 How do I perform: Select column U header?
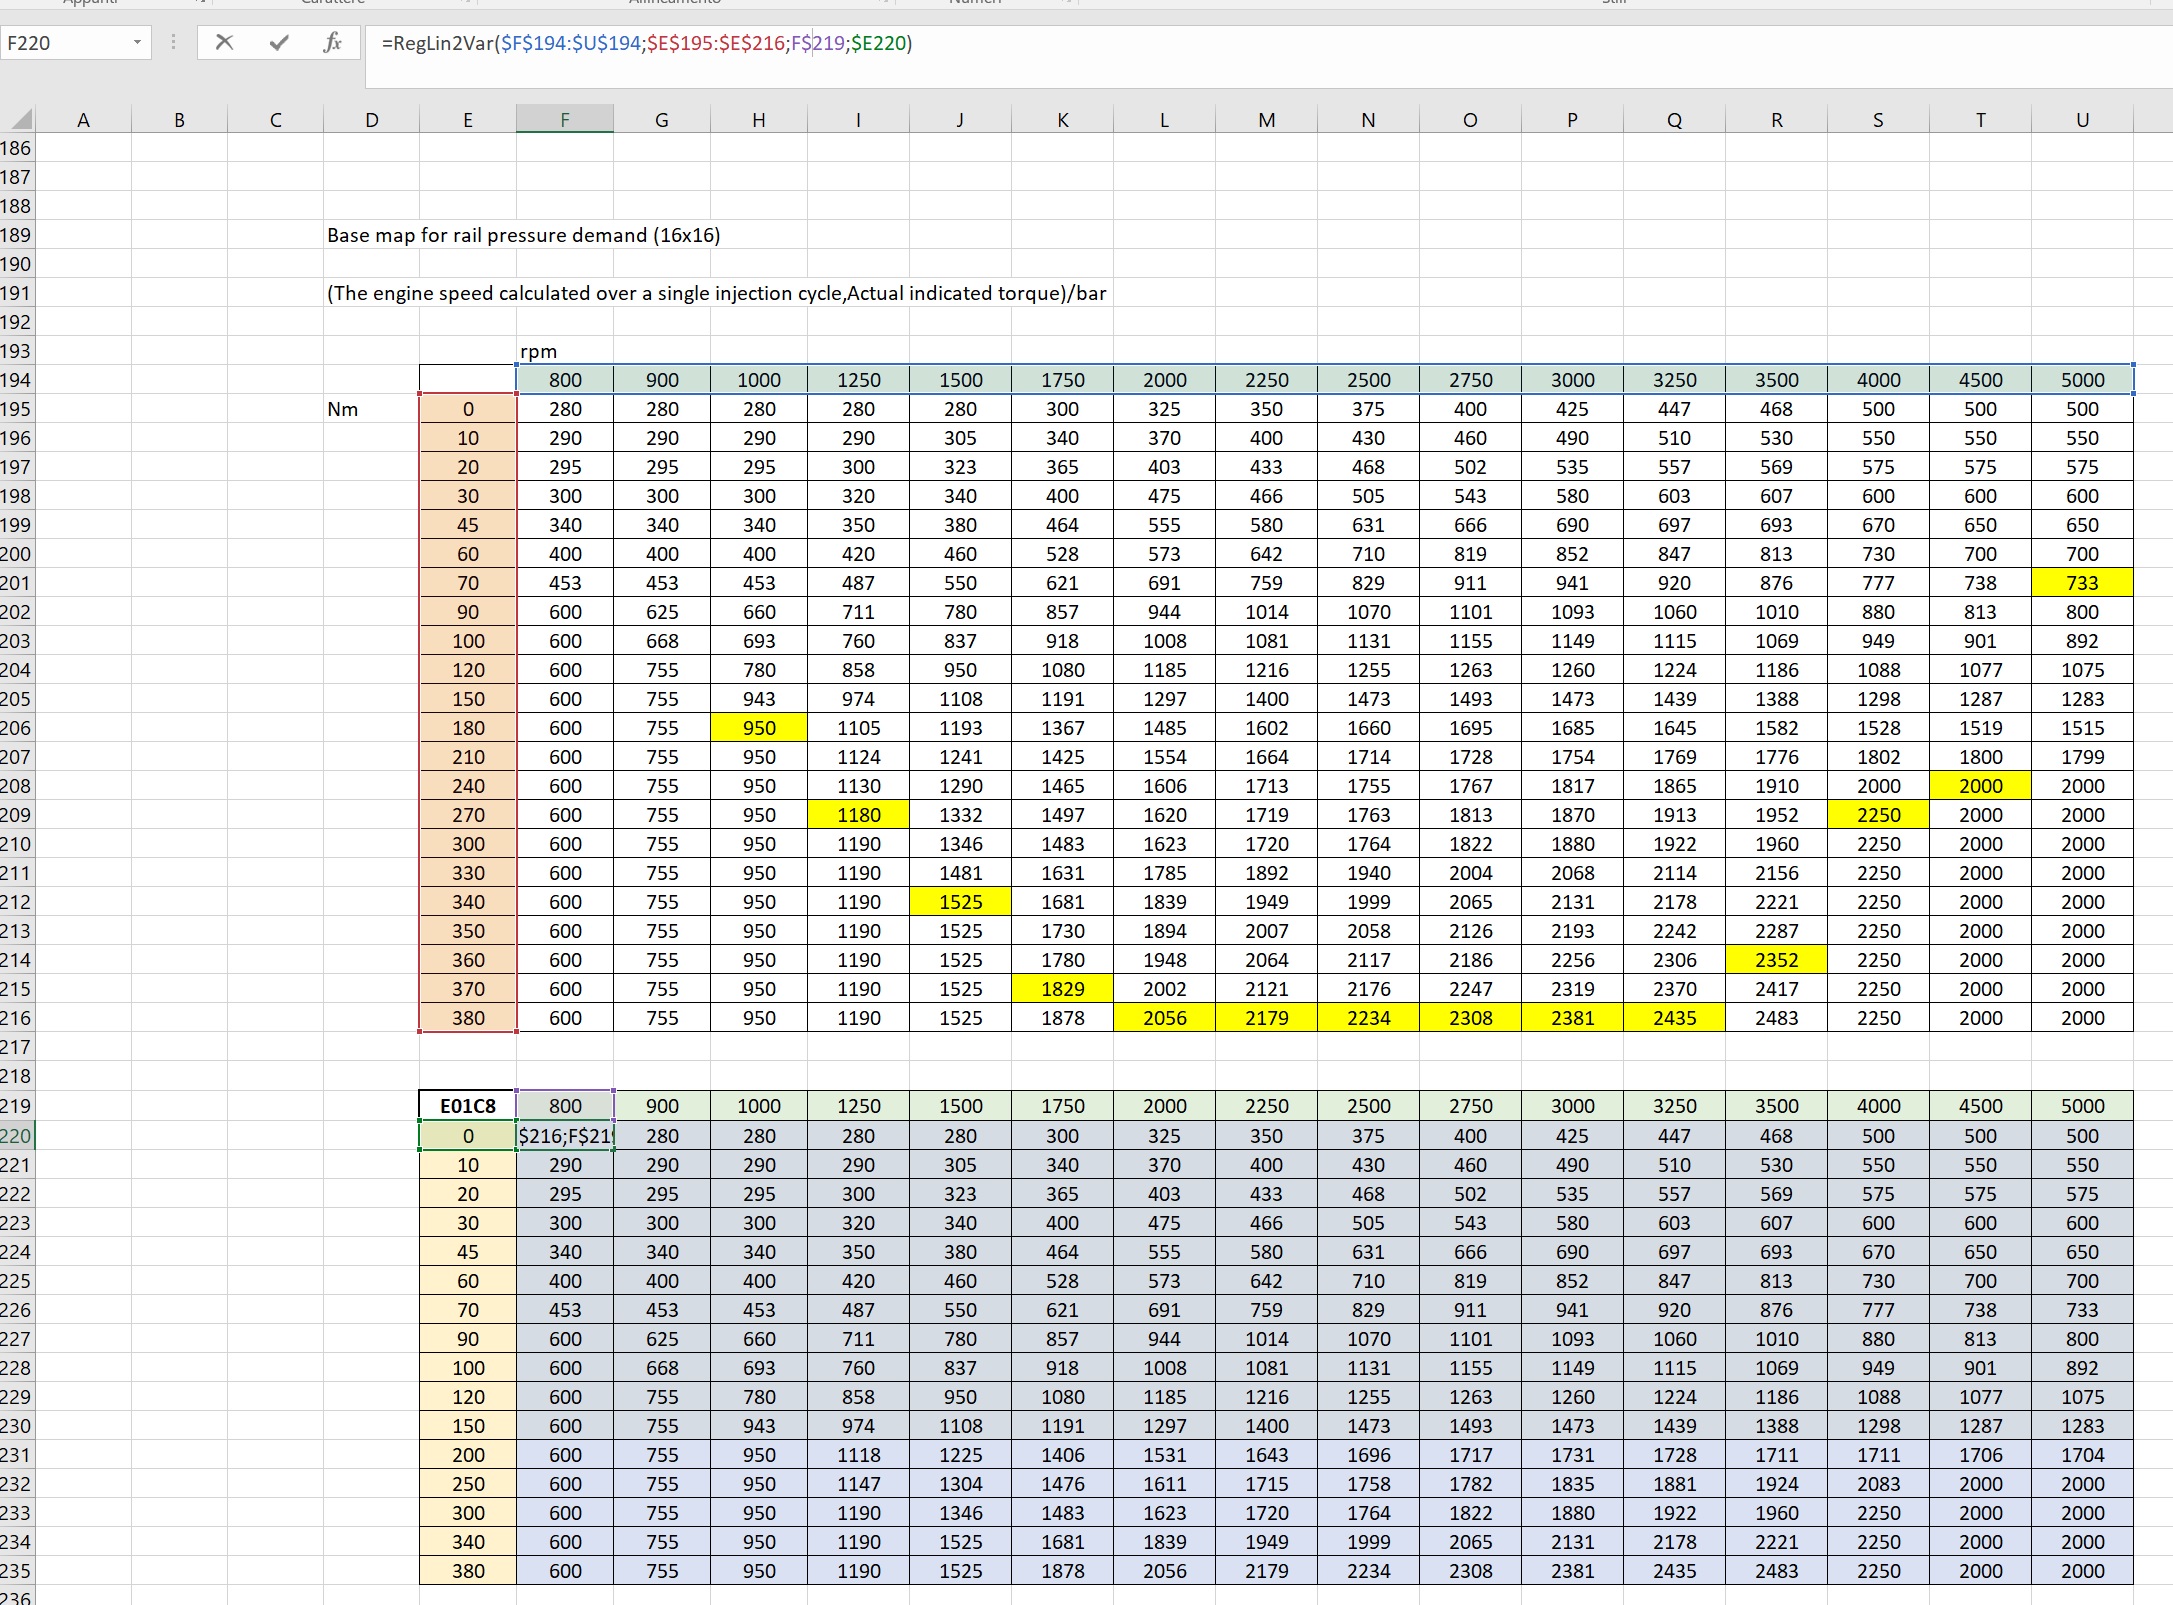pyautogui.click(x=2082, y=120)
